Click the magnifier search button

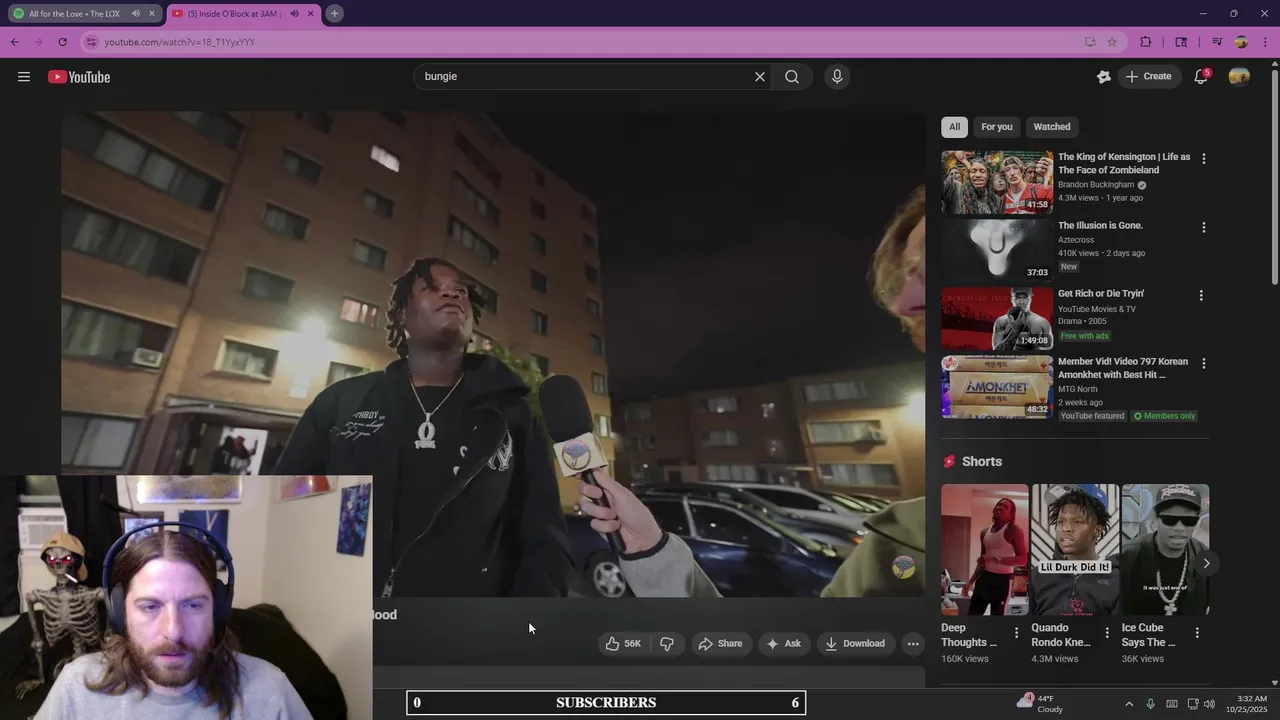[x=792, y=77]
